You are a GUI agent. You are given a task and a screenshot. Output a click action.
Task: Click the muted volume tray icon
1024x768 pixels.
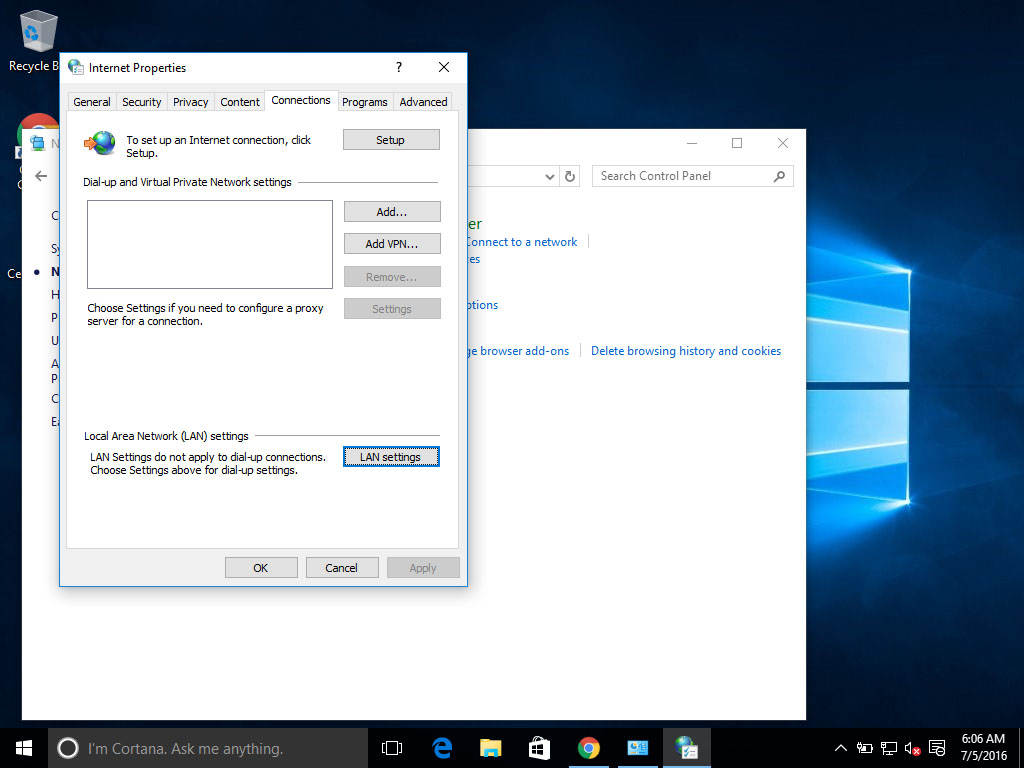(x=912, y=748)
